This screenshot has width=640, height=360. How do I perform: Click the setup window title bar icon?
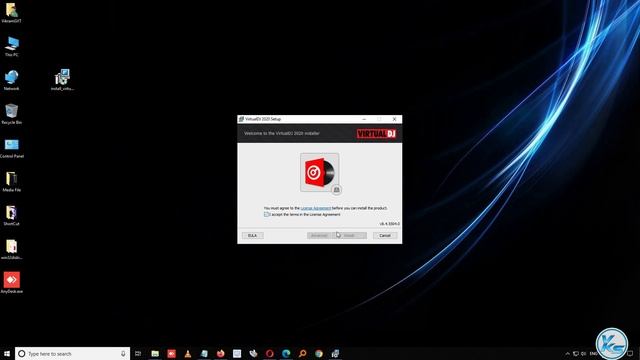pyautogui.click(x=241, y=119)
